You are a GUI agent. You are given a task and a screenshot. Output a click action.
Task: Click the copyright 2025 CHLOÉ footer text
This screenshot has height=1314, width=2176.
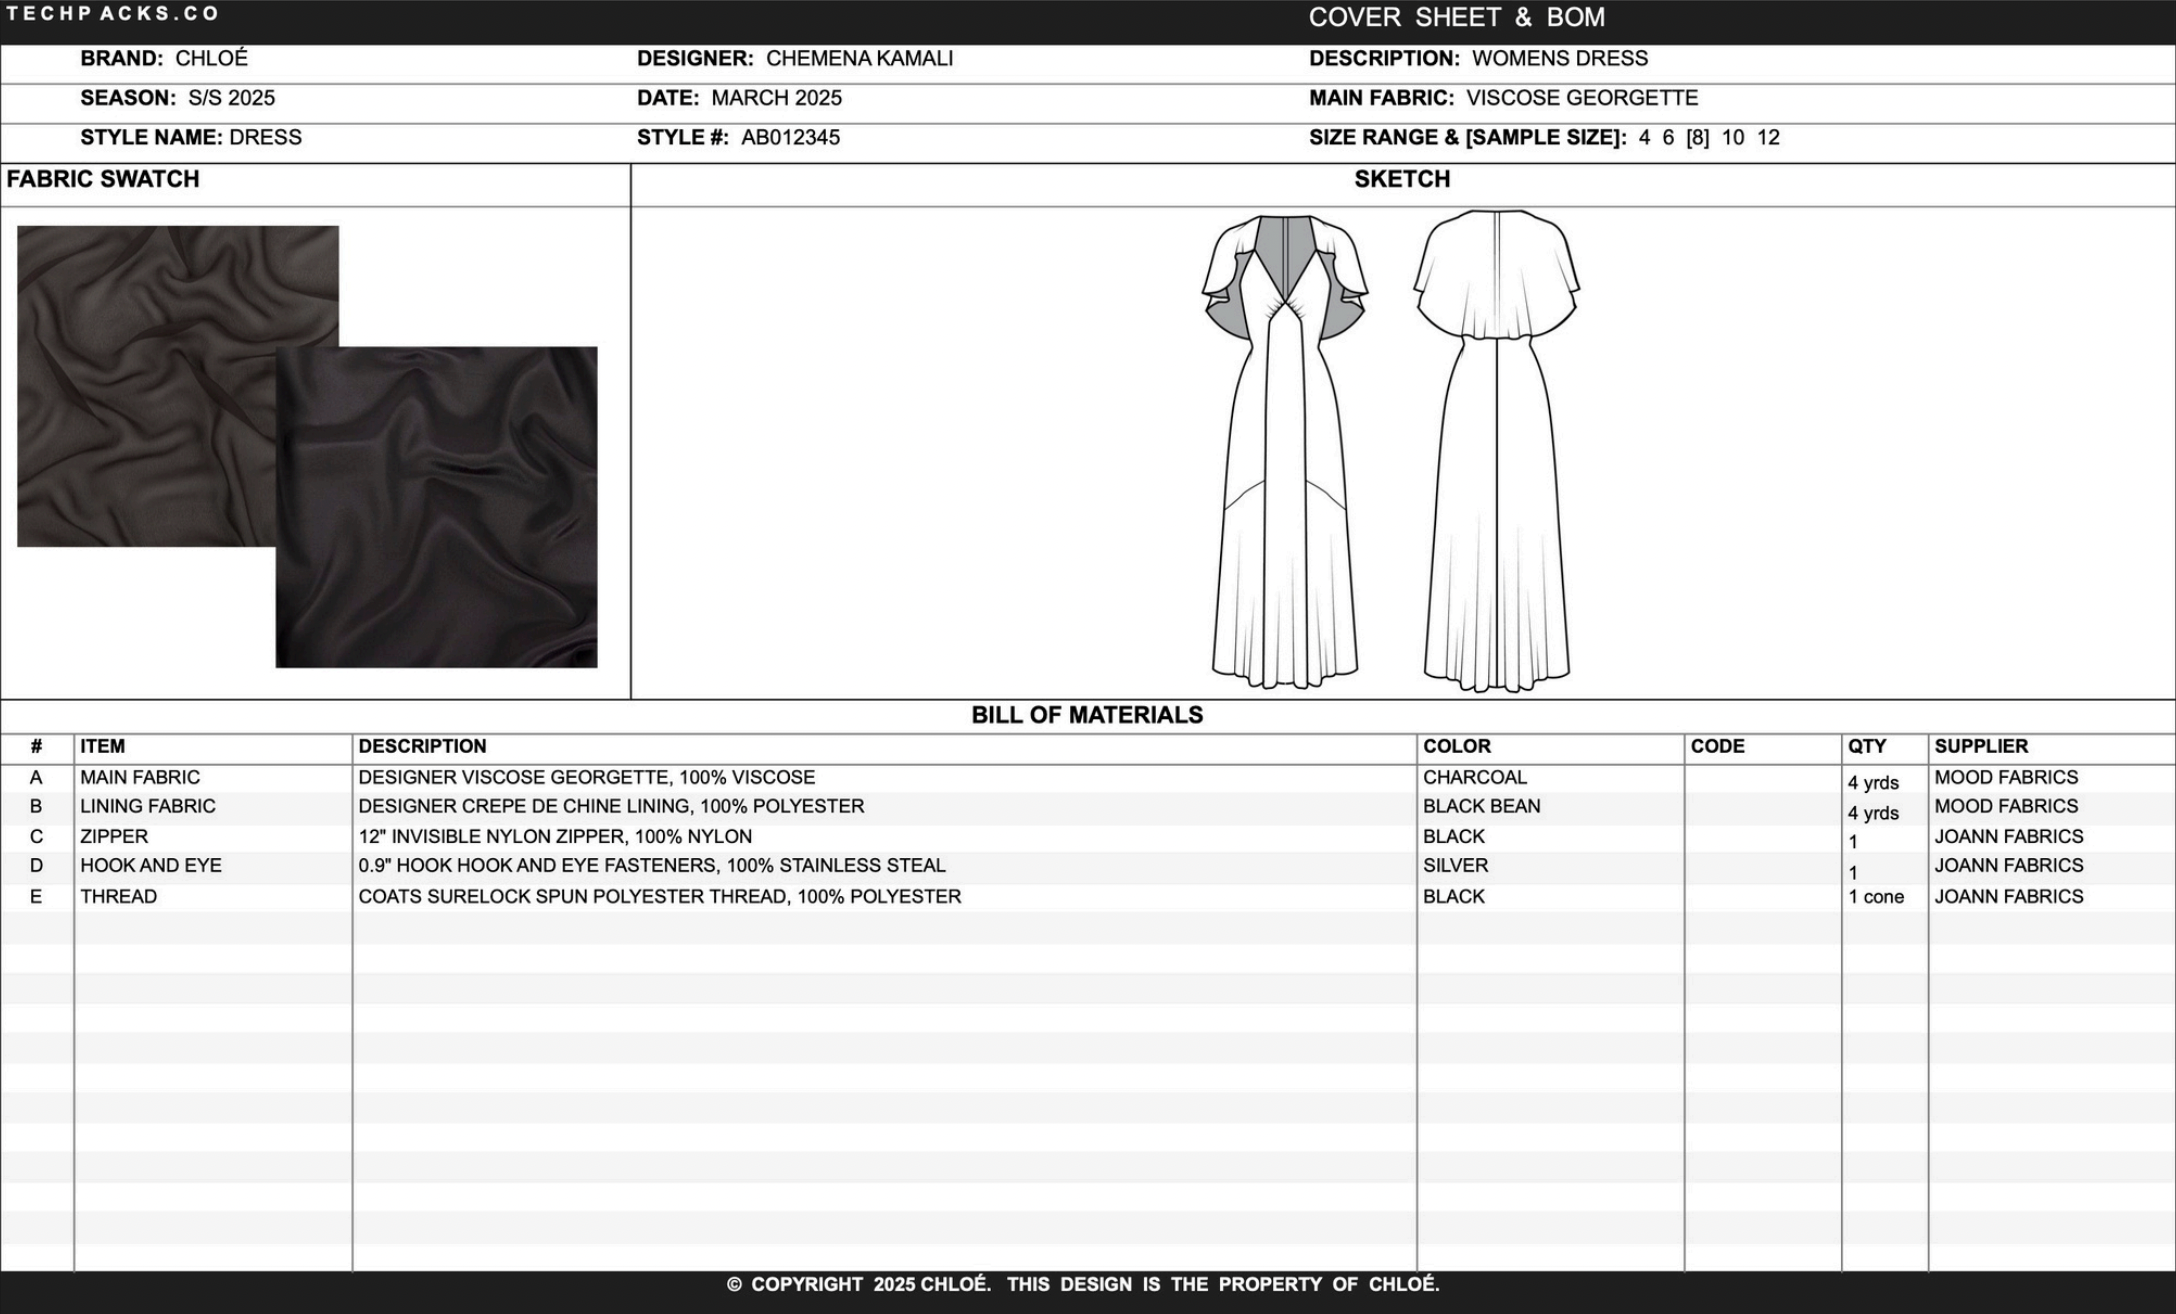click(1083, 1284)
